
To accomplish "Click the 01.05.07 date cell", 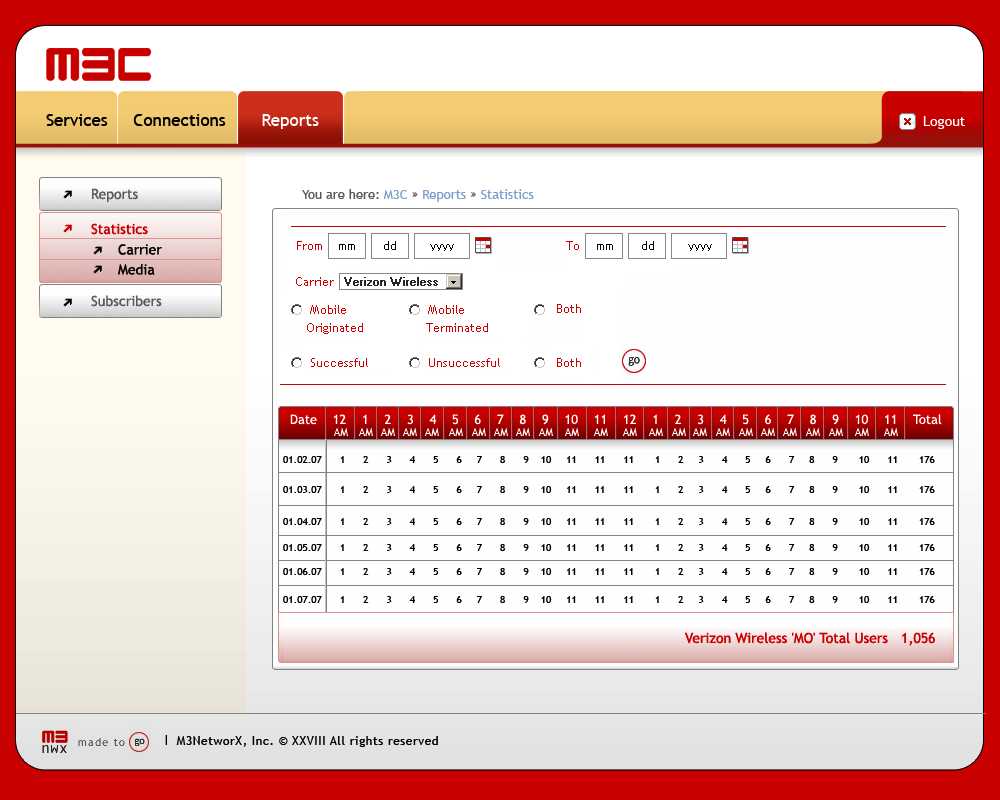I will (302, 547).
